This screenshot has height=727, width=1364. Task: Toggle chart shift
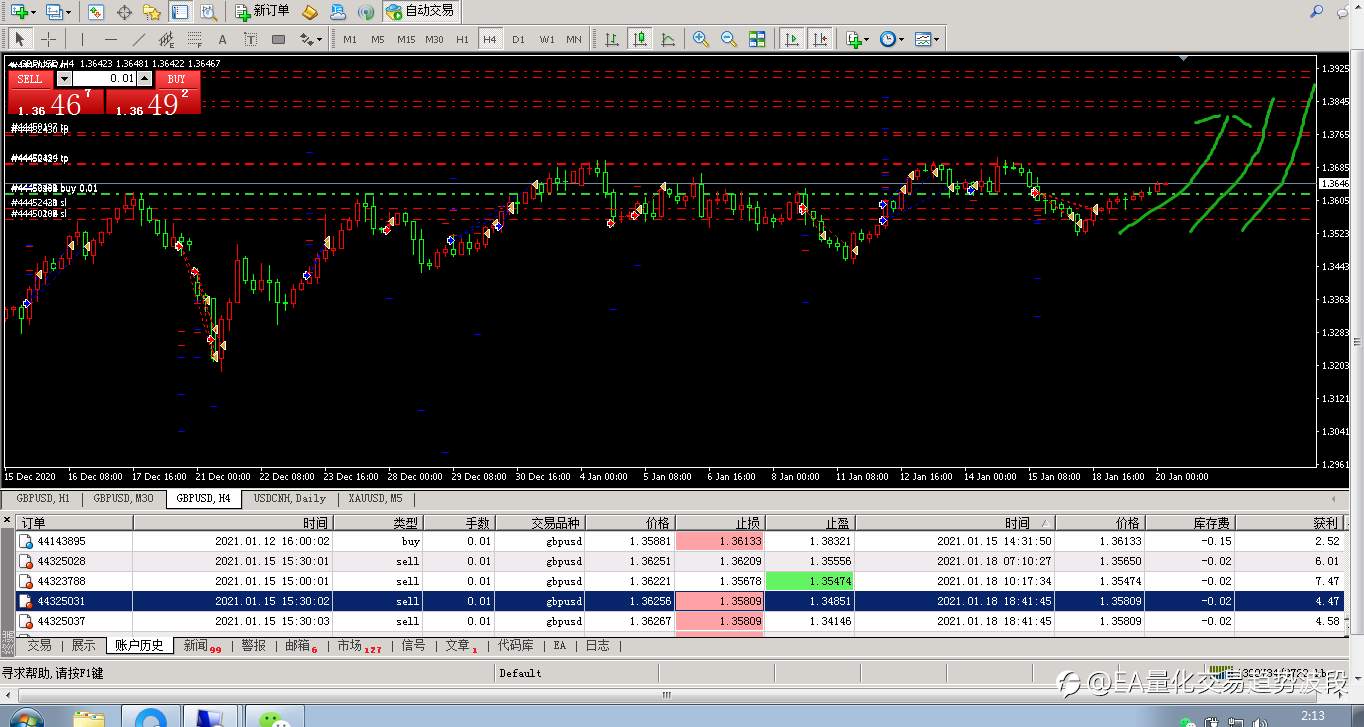click(x=820, y=39)
